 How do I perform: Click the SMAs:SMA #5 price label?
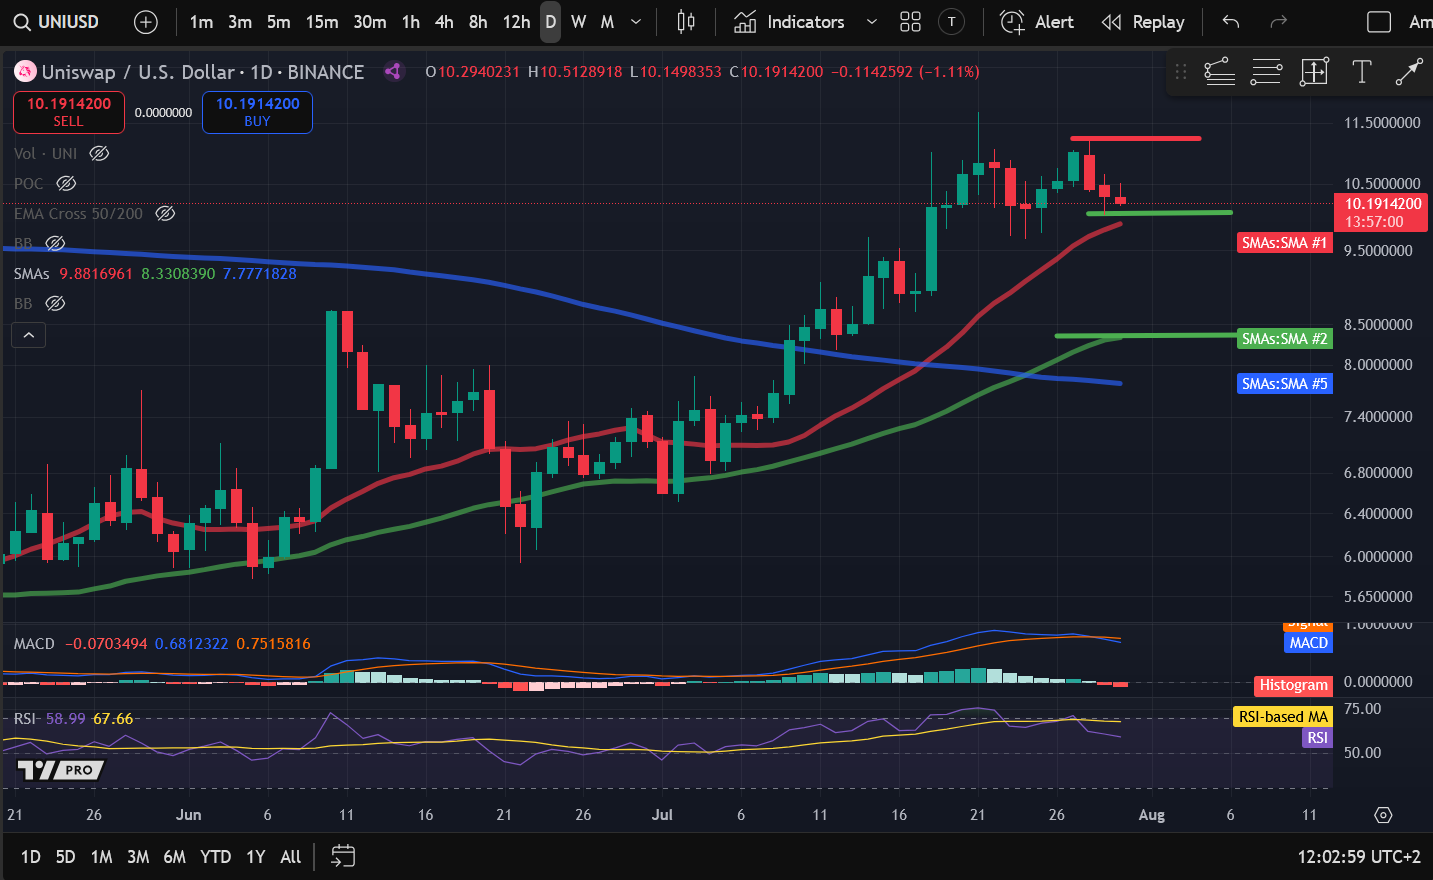[x=1284, y=384]
